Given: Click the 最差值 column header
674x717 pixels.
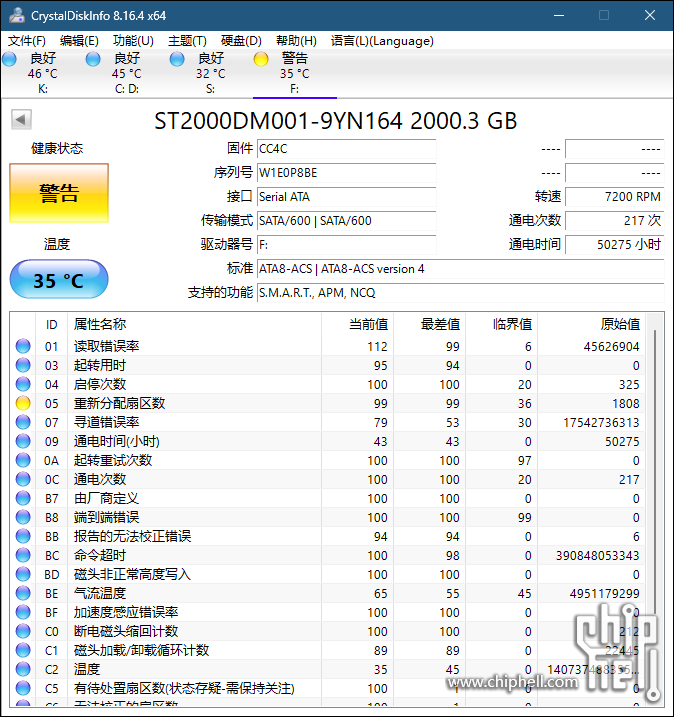Looking at the screenshot, I should pos(430,324).
